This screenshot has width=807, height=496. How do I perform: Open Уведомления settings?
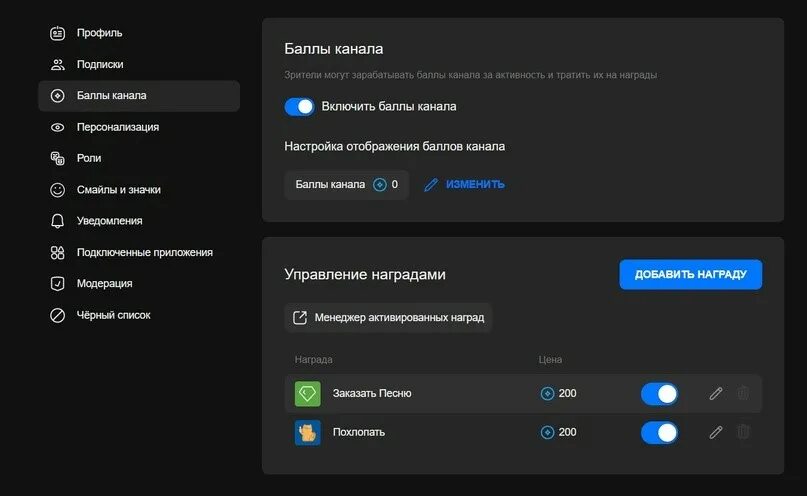(x=139, y=221)
